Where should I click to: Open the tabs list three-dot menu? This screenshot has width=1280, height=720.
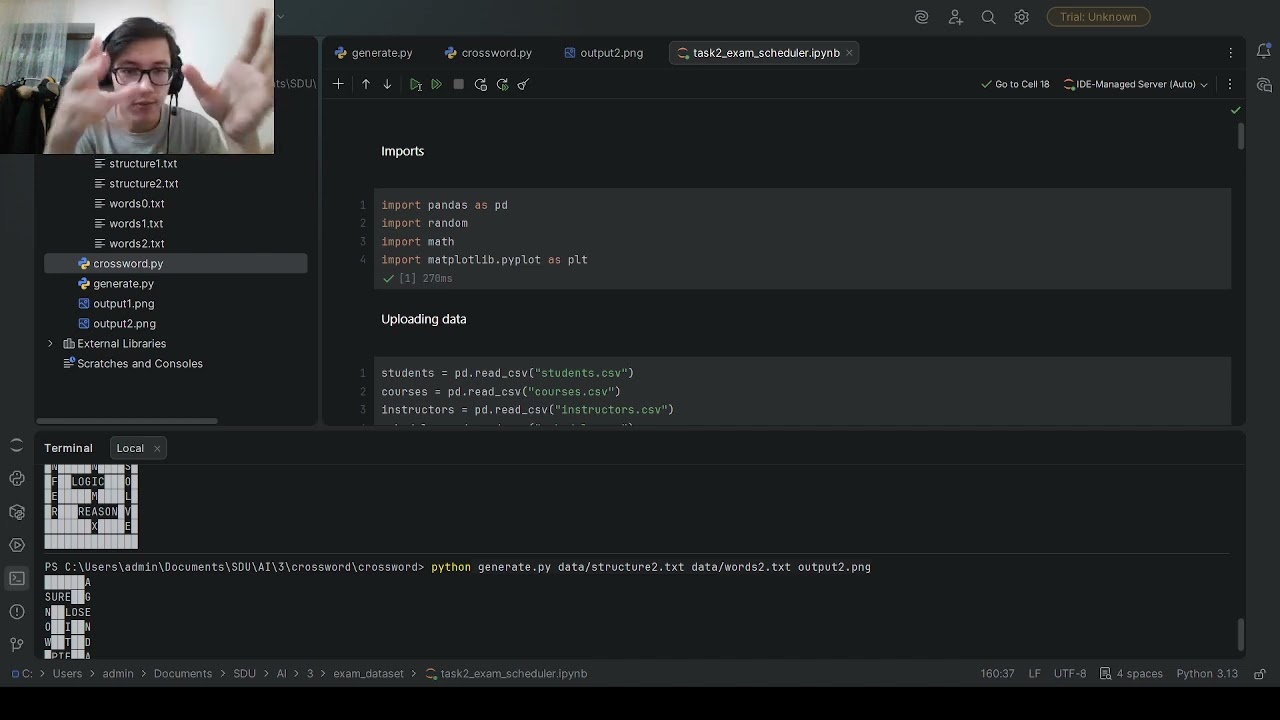coord(1231,53)
